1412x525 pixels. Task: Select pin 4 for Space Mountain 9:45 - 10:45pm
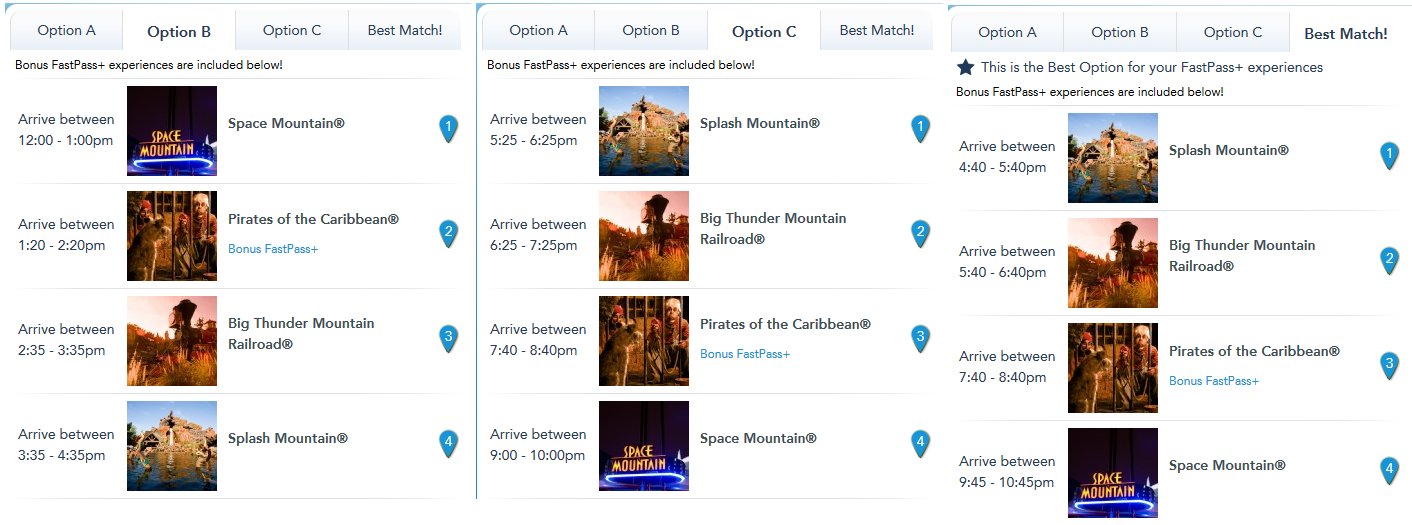point(1389,471)
